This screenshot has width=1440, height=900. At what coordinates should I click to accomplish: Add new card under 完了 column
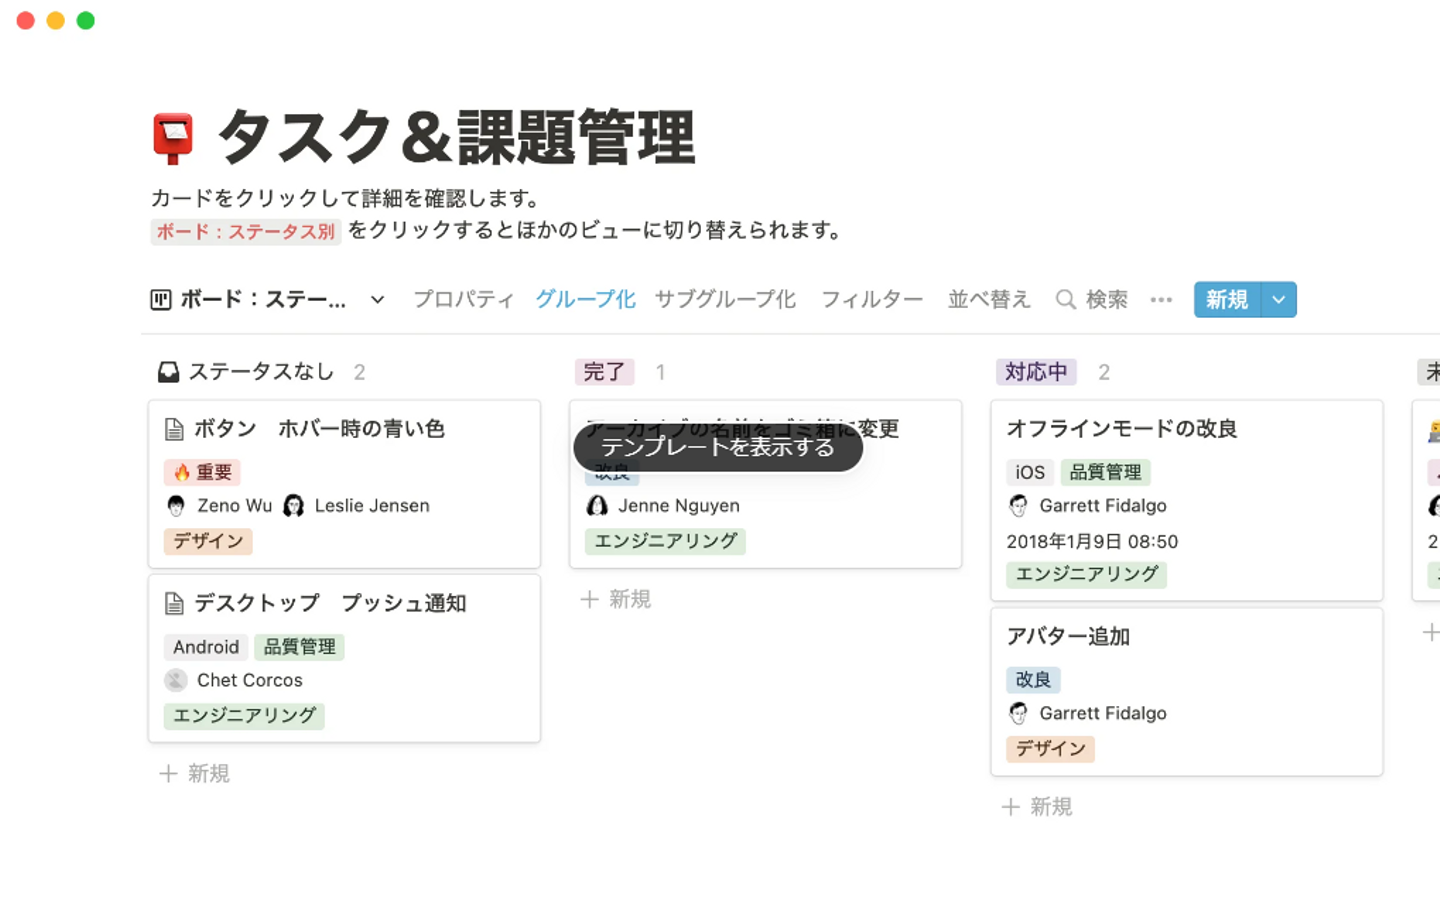tap(616, 599)
